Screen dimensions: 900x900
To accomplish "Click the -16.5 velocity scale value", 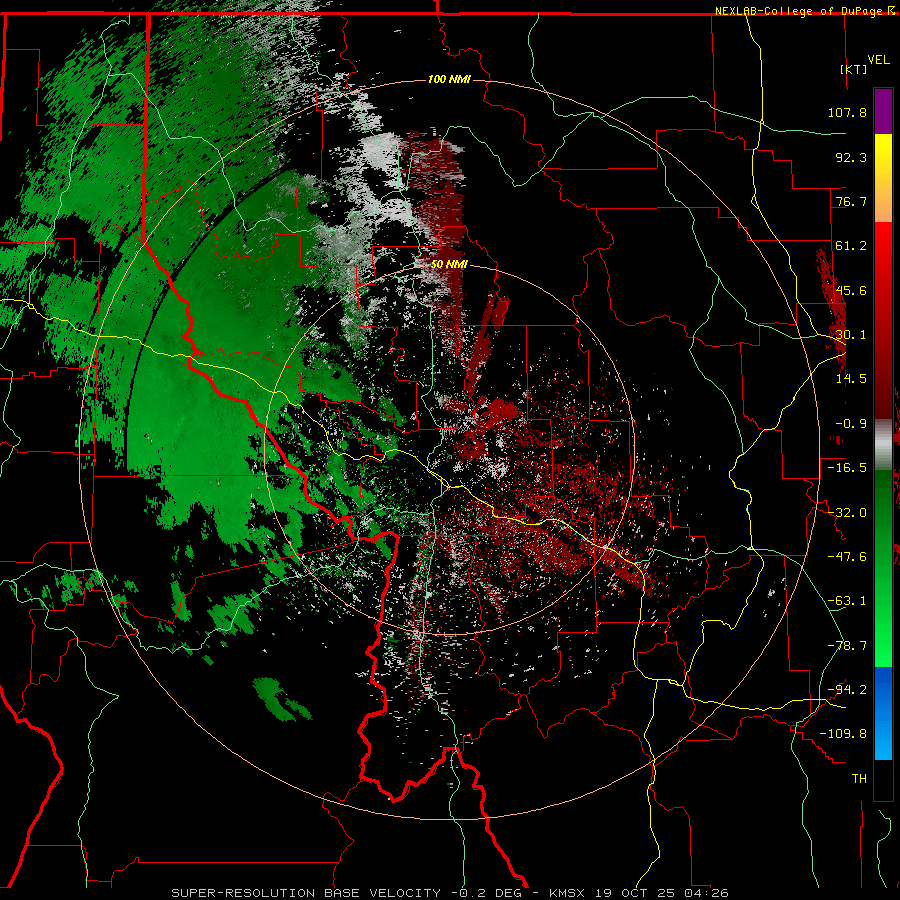I will pyautogui.click(x=847, y=468).
